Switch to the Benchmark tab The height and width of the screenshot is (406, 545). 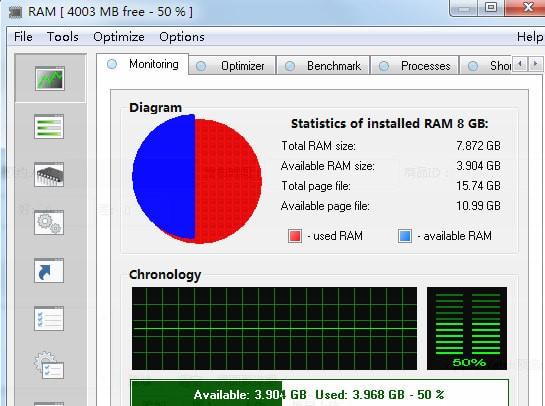point(323,65)
